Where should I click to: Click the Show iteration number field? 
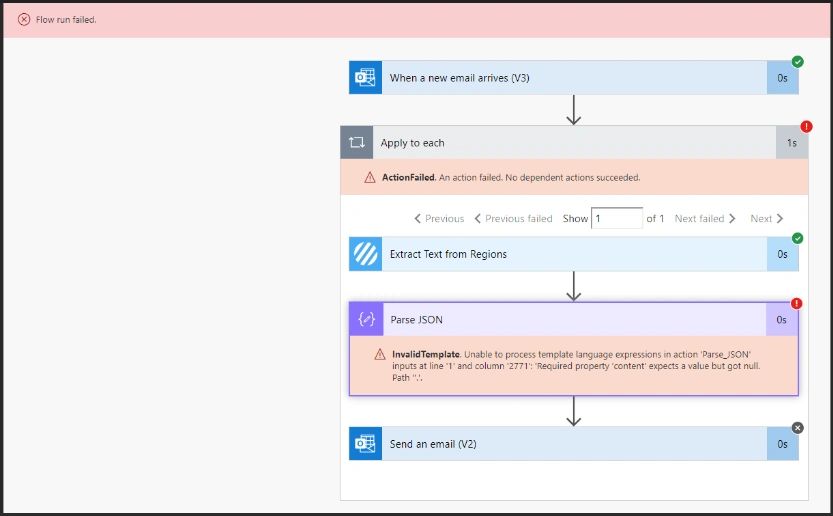(x=616, y=218)
